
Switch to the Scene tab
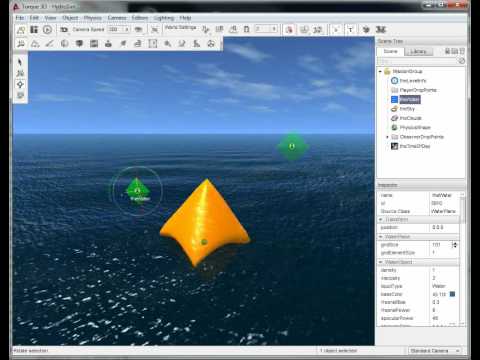(x=390, y=51)
